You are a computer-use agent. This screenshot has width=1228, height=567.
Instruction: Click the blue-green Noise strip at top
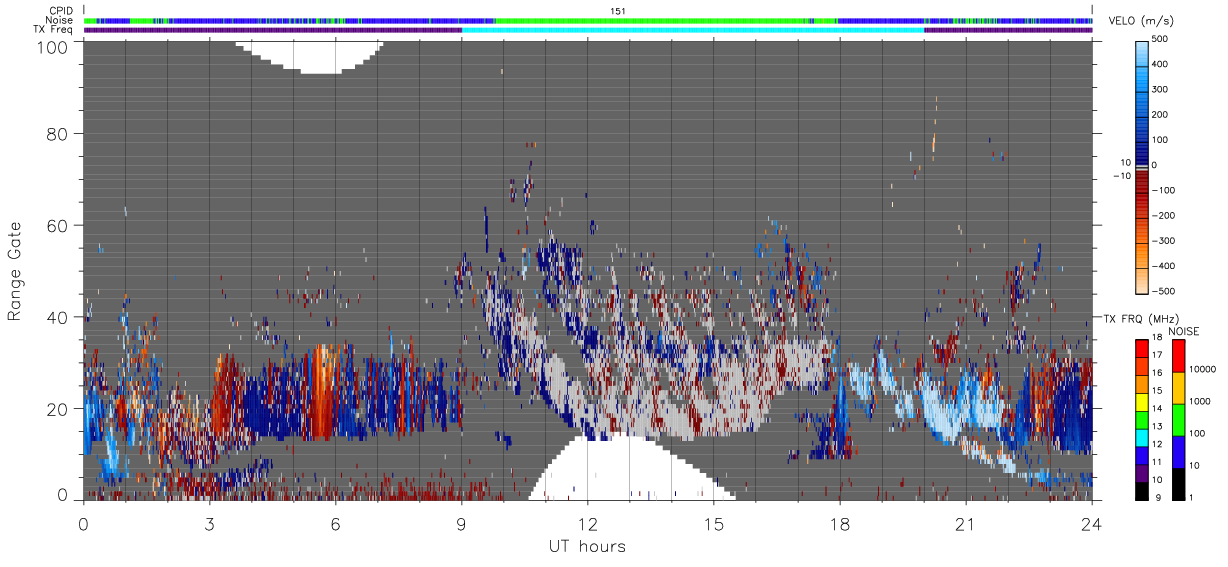588,20
